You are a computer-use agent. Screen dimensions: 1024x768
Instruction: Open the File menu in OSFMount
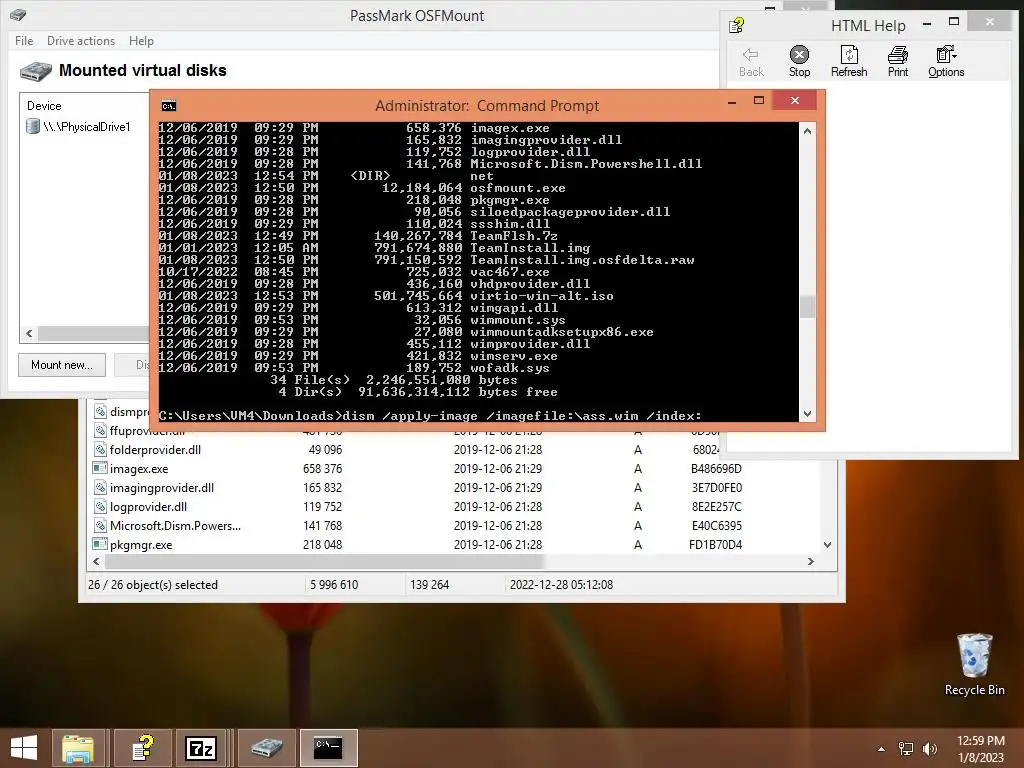point(24,40)
